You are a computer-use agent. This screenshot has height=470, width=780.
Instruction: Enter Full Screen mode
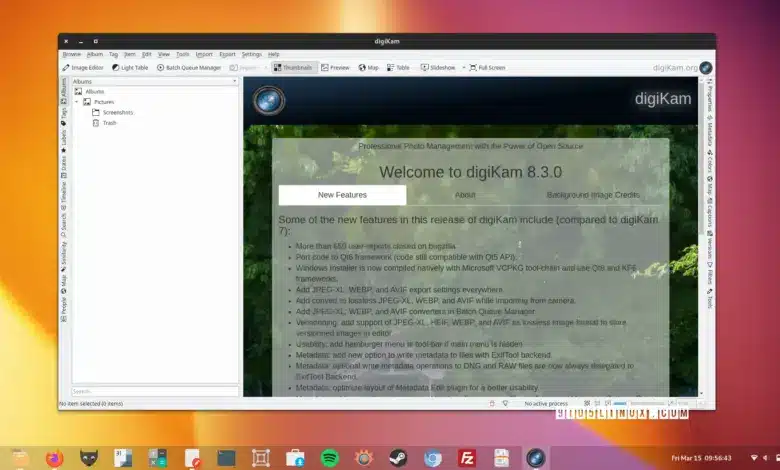click(x=487, y=68)
